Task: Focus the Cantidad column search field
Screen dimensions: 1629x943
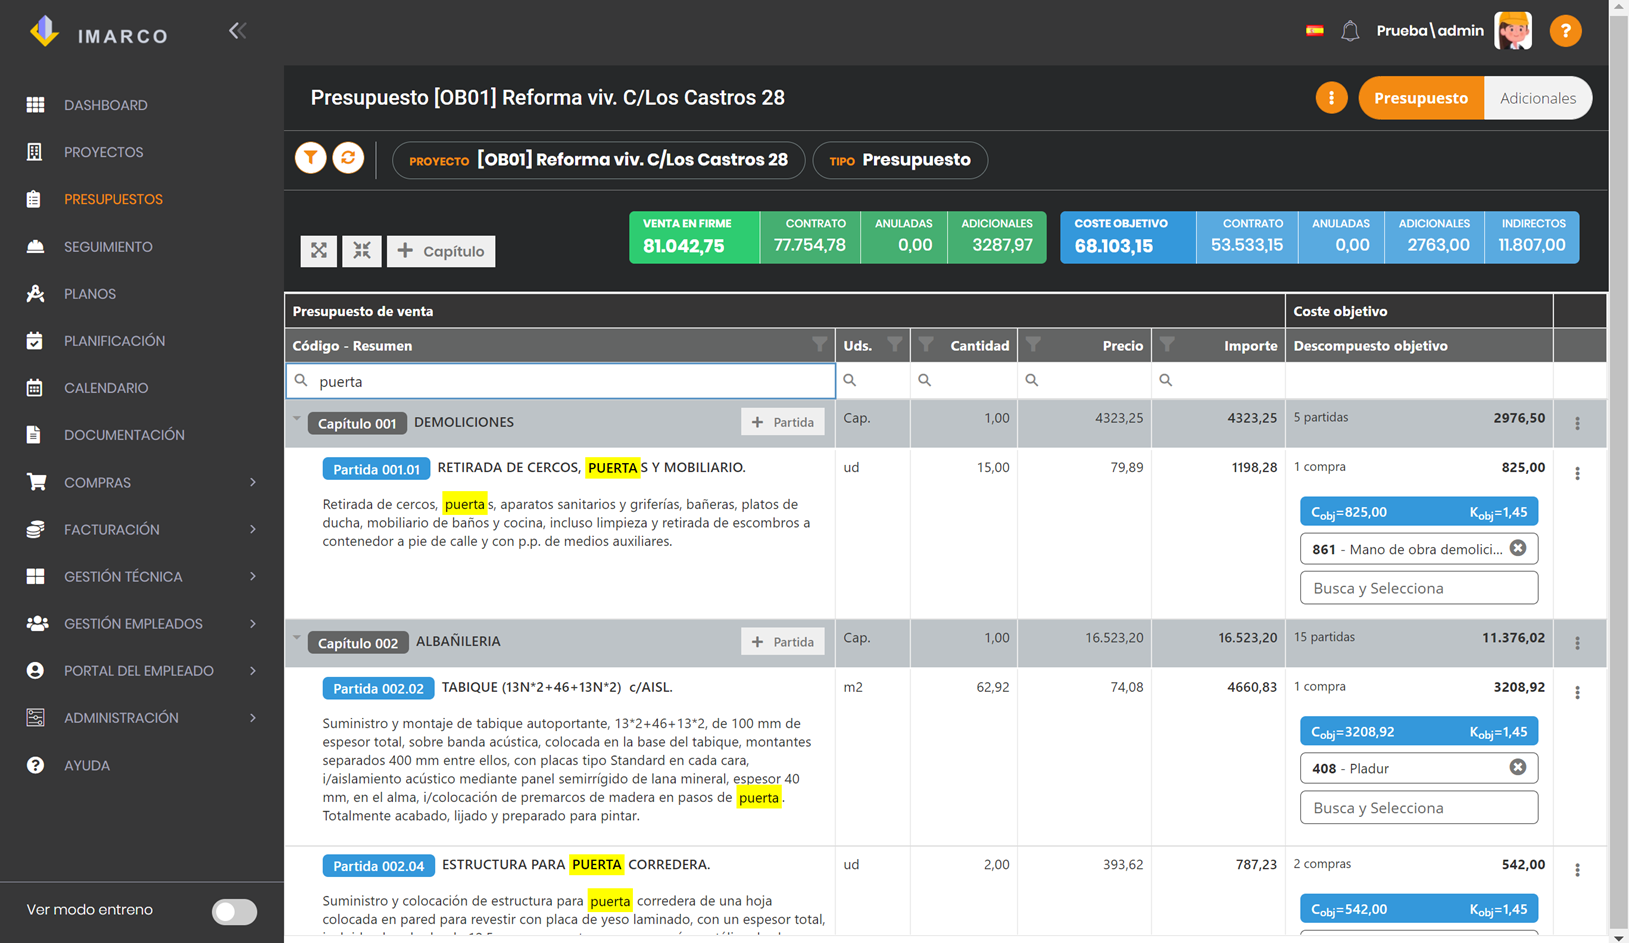Action: pos(964,380)
